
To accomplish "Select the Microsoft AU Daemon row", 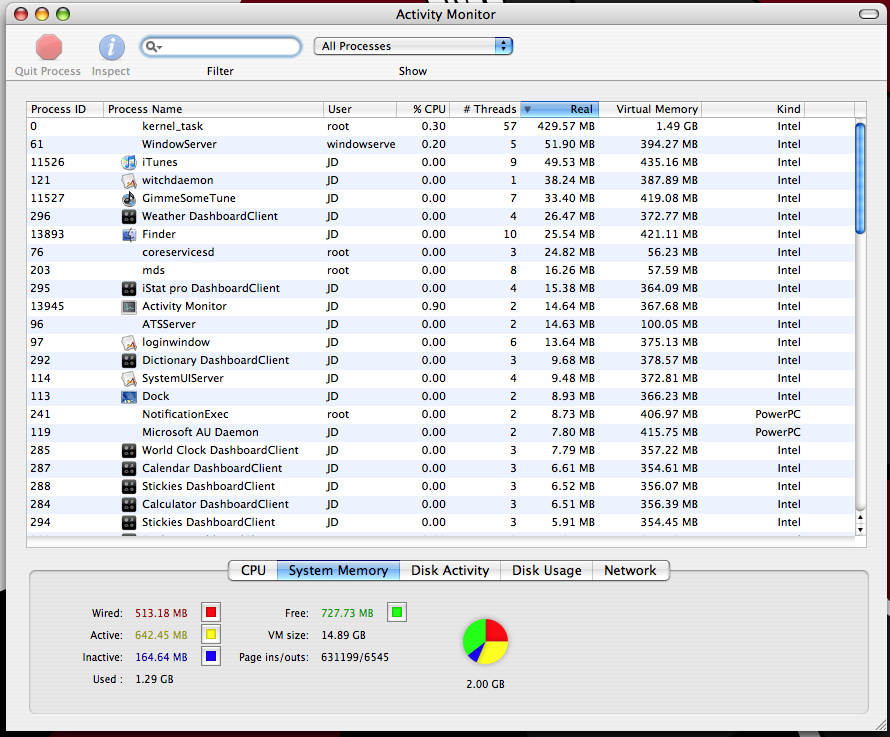I will click(x=440, y=432).
